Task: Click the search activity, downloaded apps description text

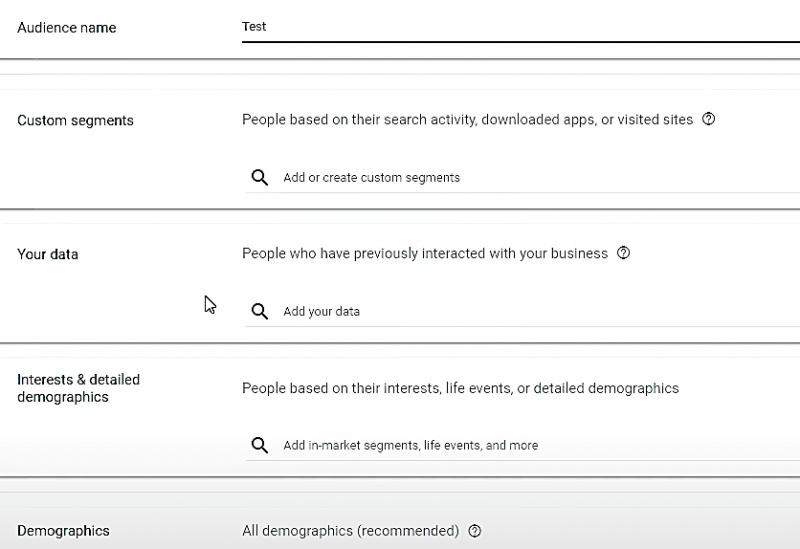Action: (x=467, y=119)
